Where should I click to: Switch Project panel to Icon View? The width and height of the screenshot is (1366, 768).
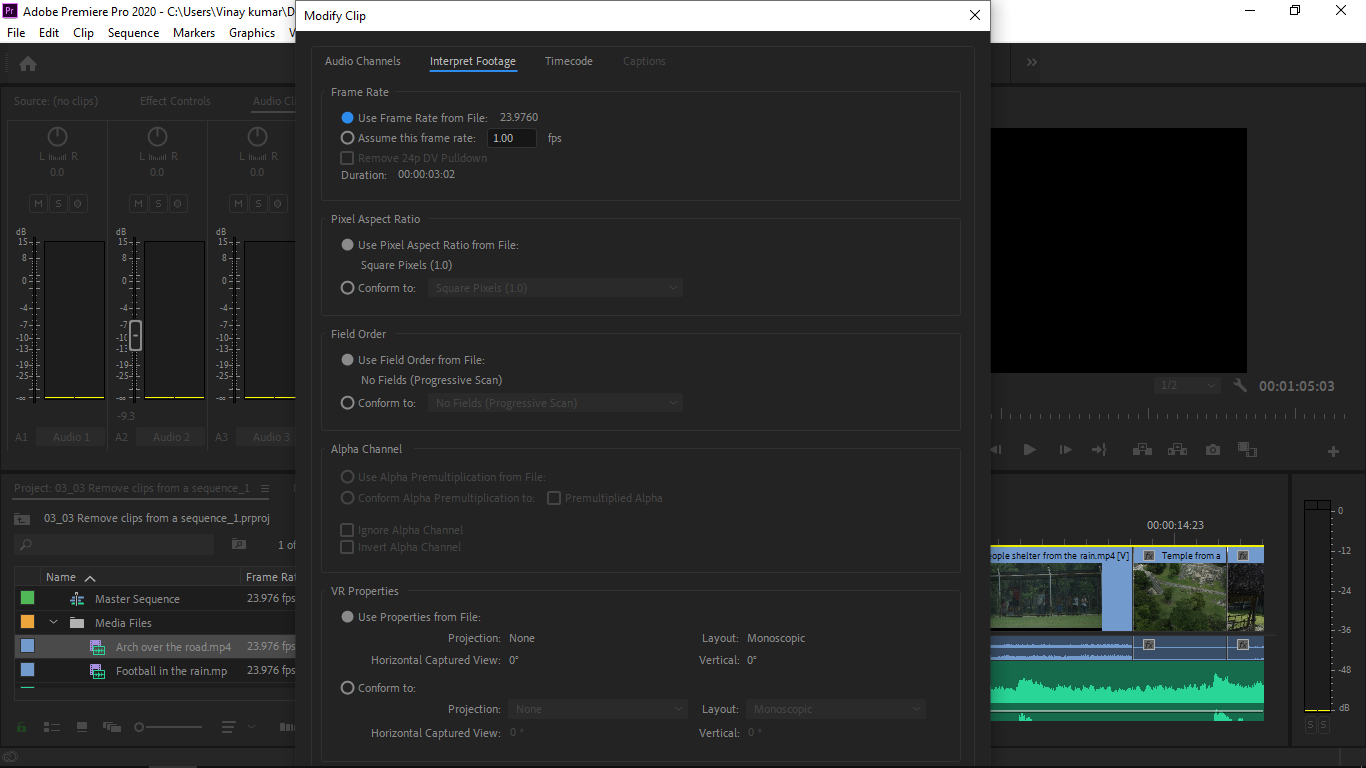[82, 727]
